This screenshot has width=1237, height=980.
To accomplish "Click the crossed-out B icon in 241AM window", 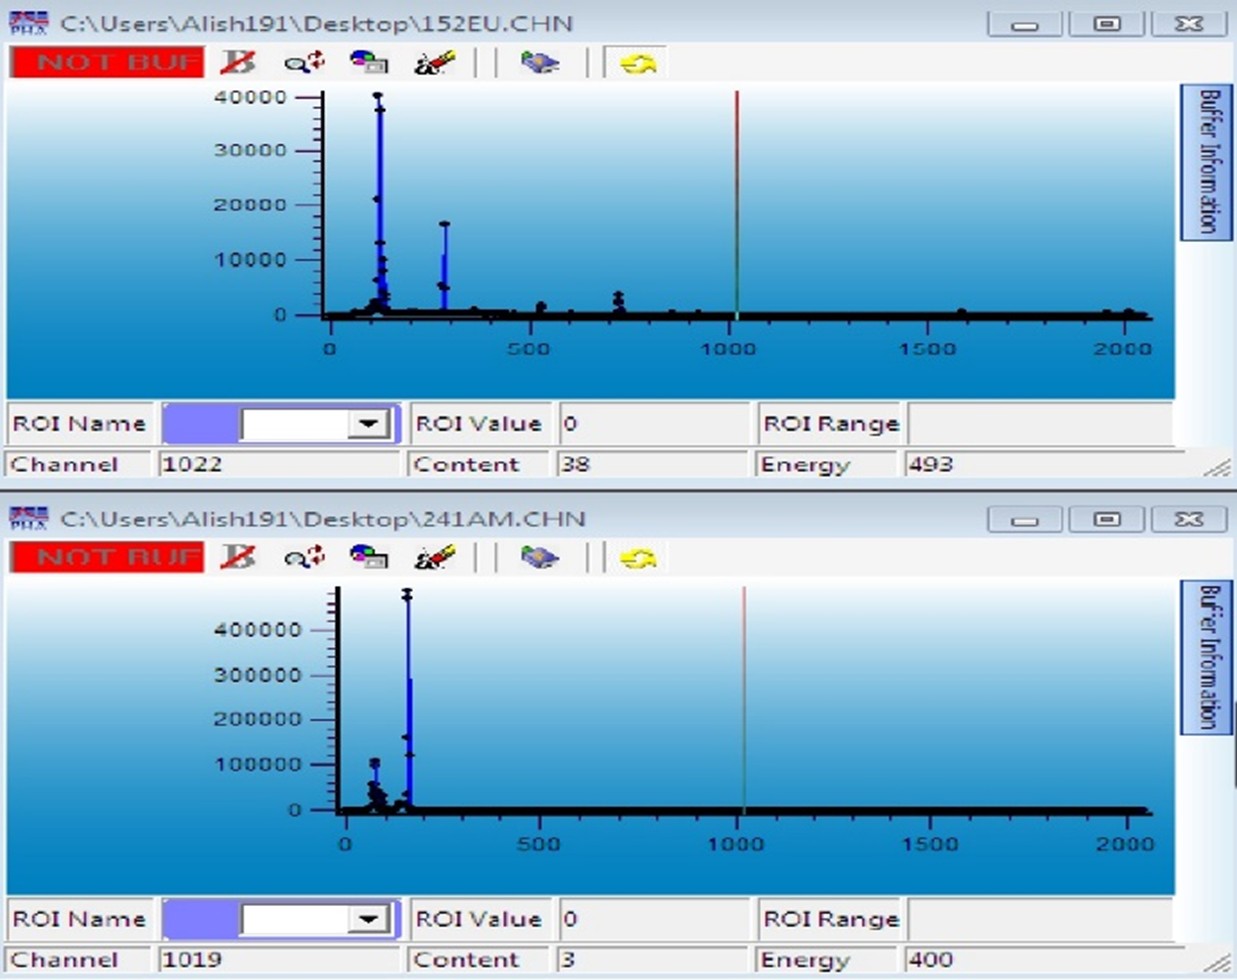I will click(x=238, y=557).
